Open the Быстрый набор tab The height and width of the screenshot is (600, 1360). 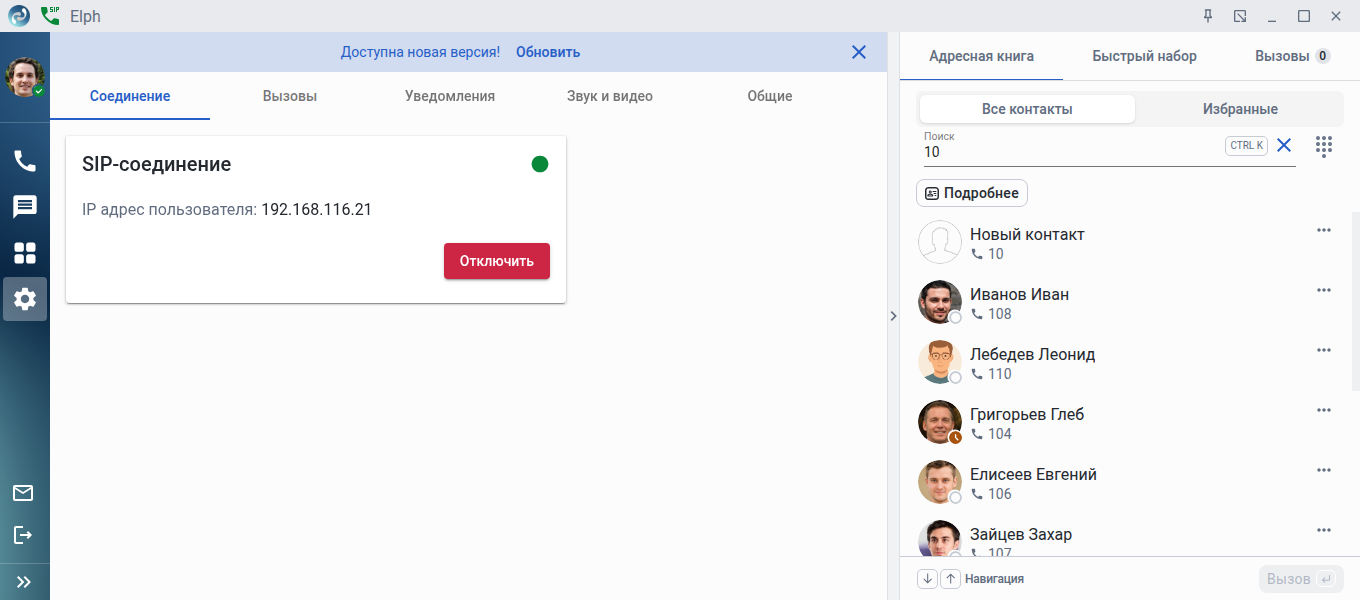(x=1144, y=56)
